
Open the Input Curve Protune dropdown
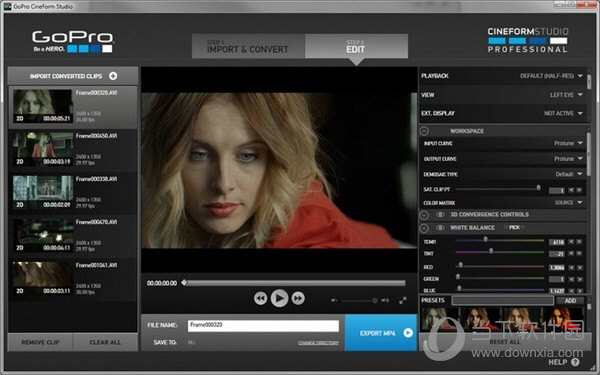coord(569,143)
